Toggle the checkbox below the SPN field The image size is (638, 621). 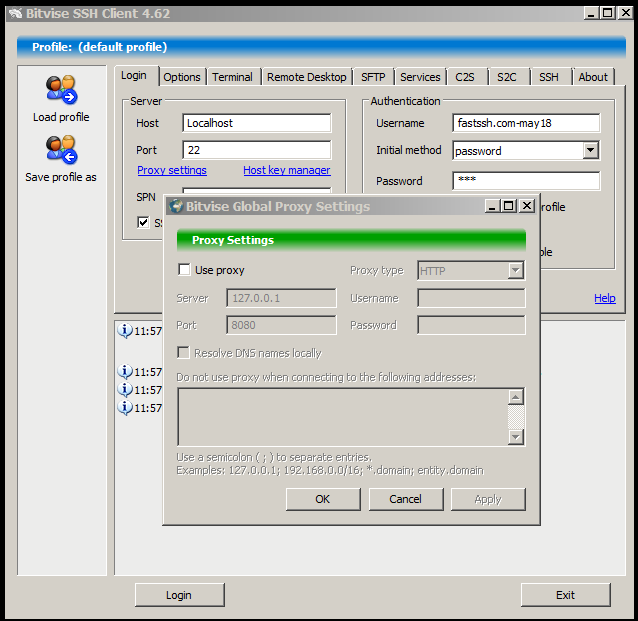click(143, 222)
